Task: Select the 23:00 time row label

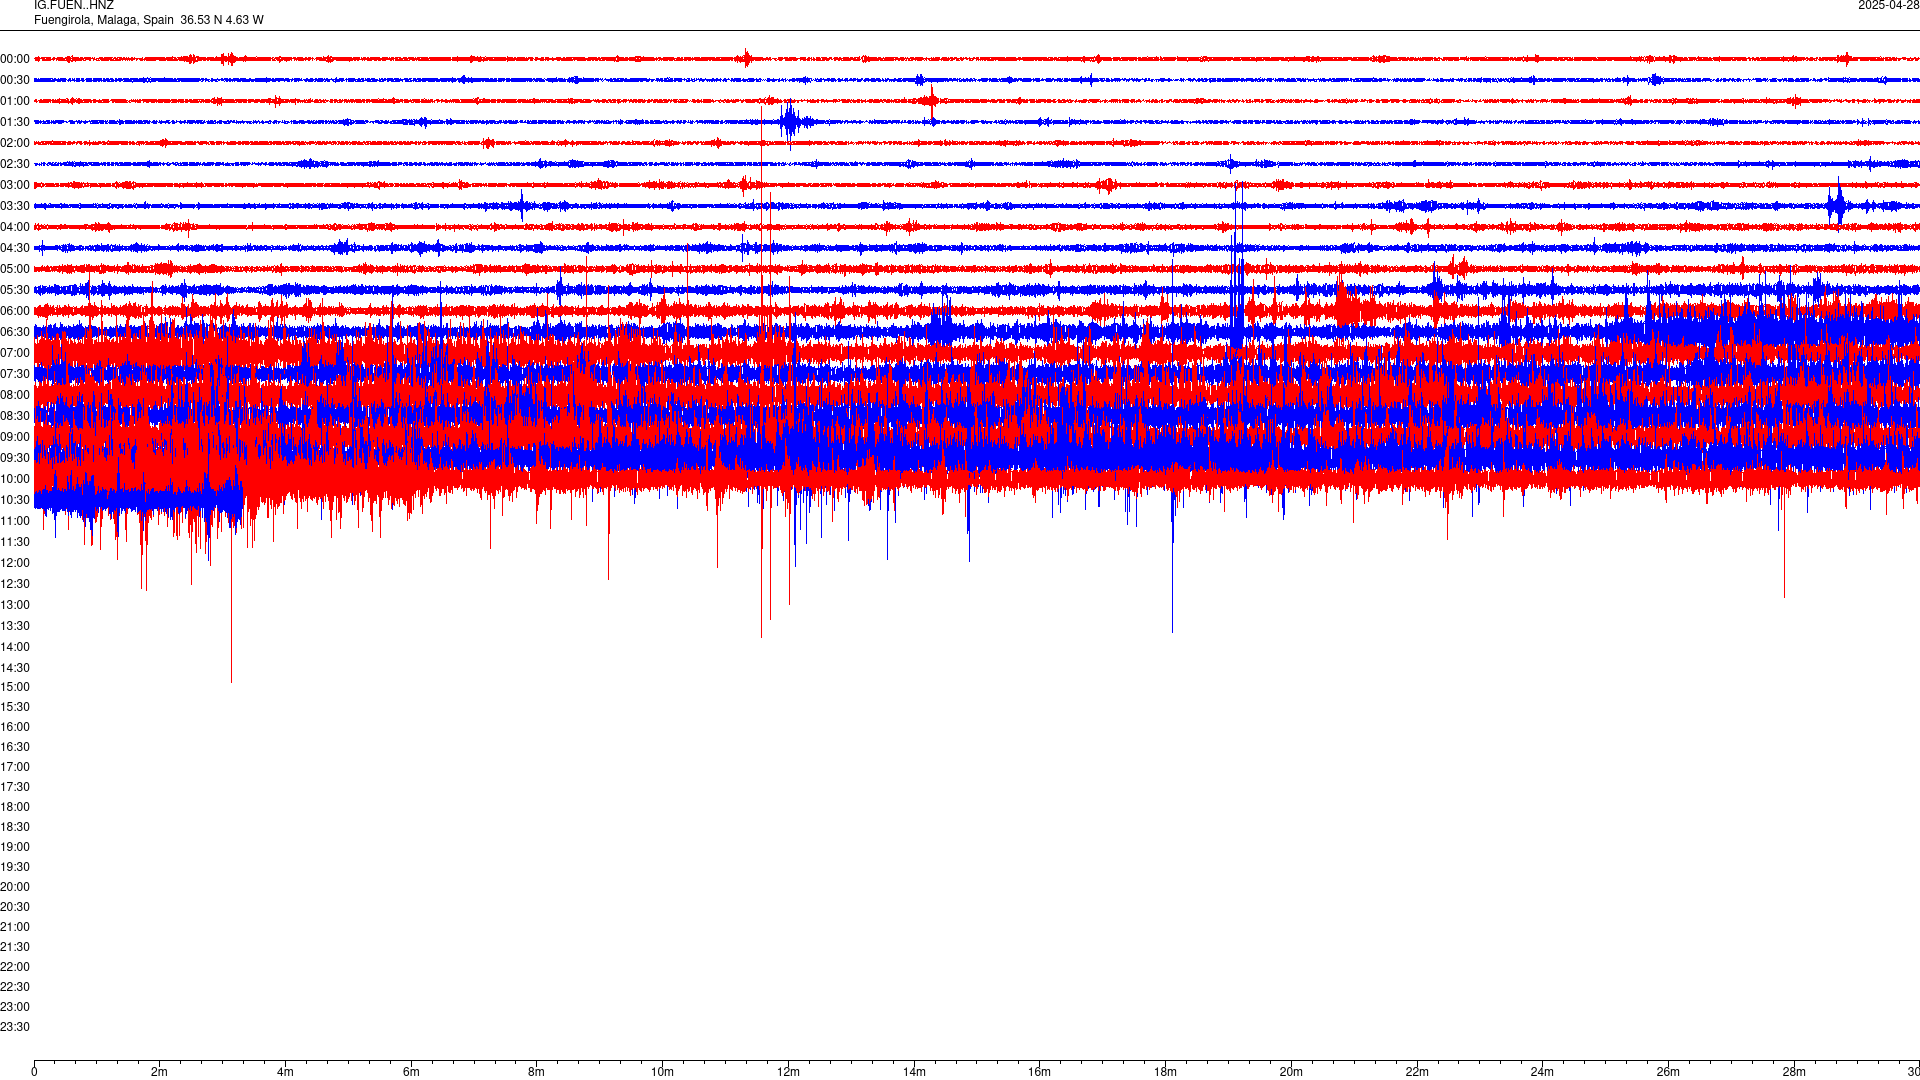Action: (x=15, y=1007)
